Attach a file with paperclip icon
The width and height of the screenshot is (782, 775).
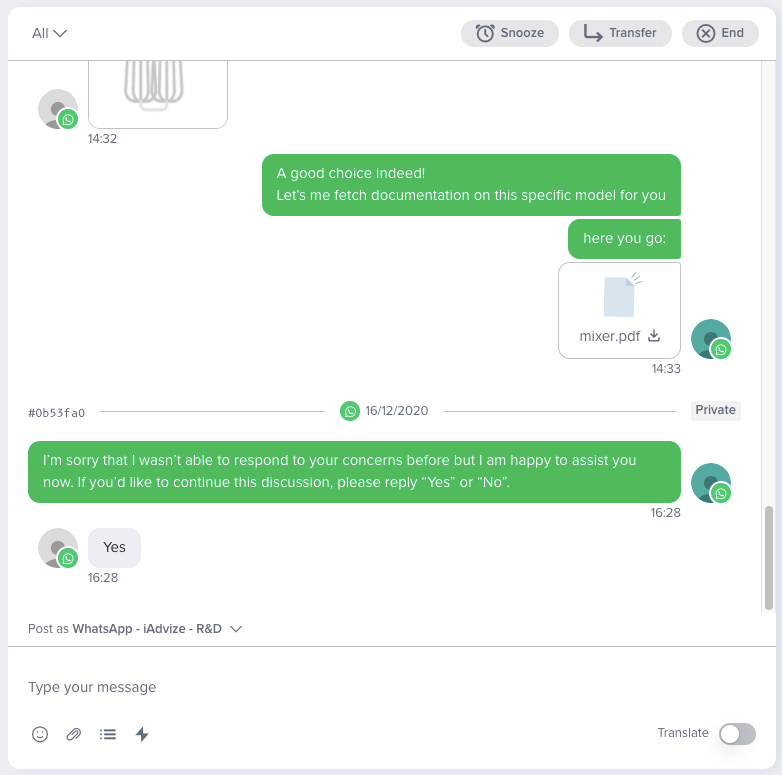(x=74, y=734)
